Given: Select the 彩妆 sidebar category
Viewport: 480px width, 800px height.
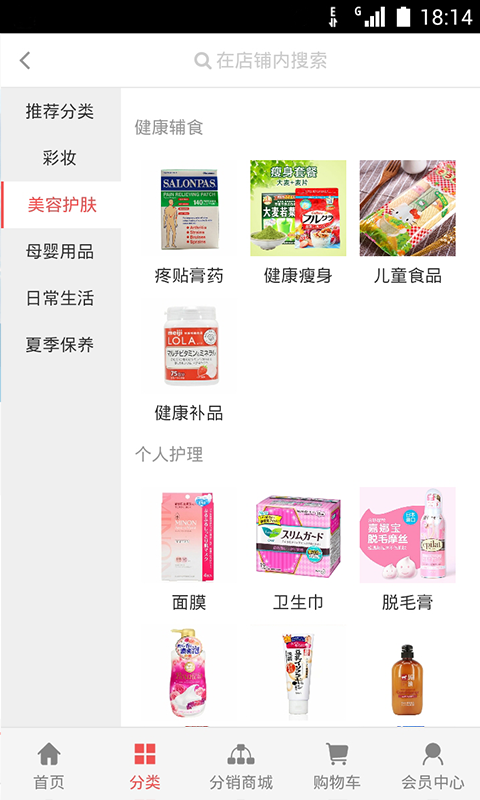Looking at the screenshot, I should coord(60,158).
